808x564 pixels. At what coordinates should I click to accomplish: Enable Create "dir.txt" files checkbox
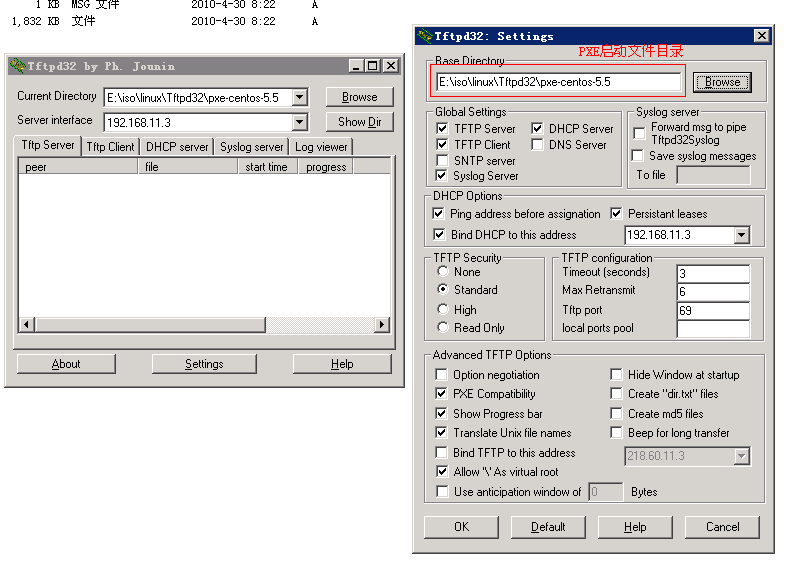pos(616,393)
